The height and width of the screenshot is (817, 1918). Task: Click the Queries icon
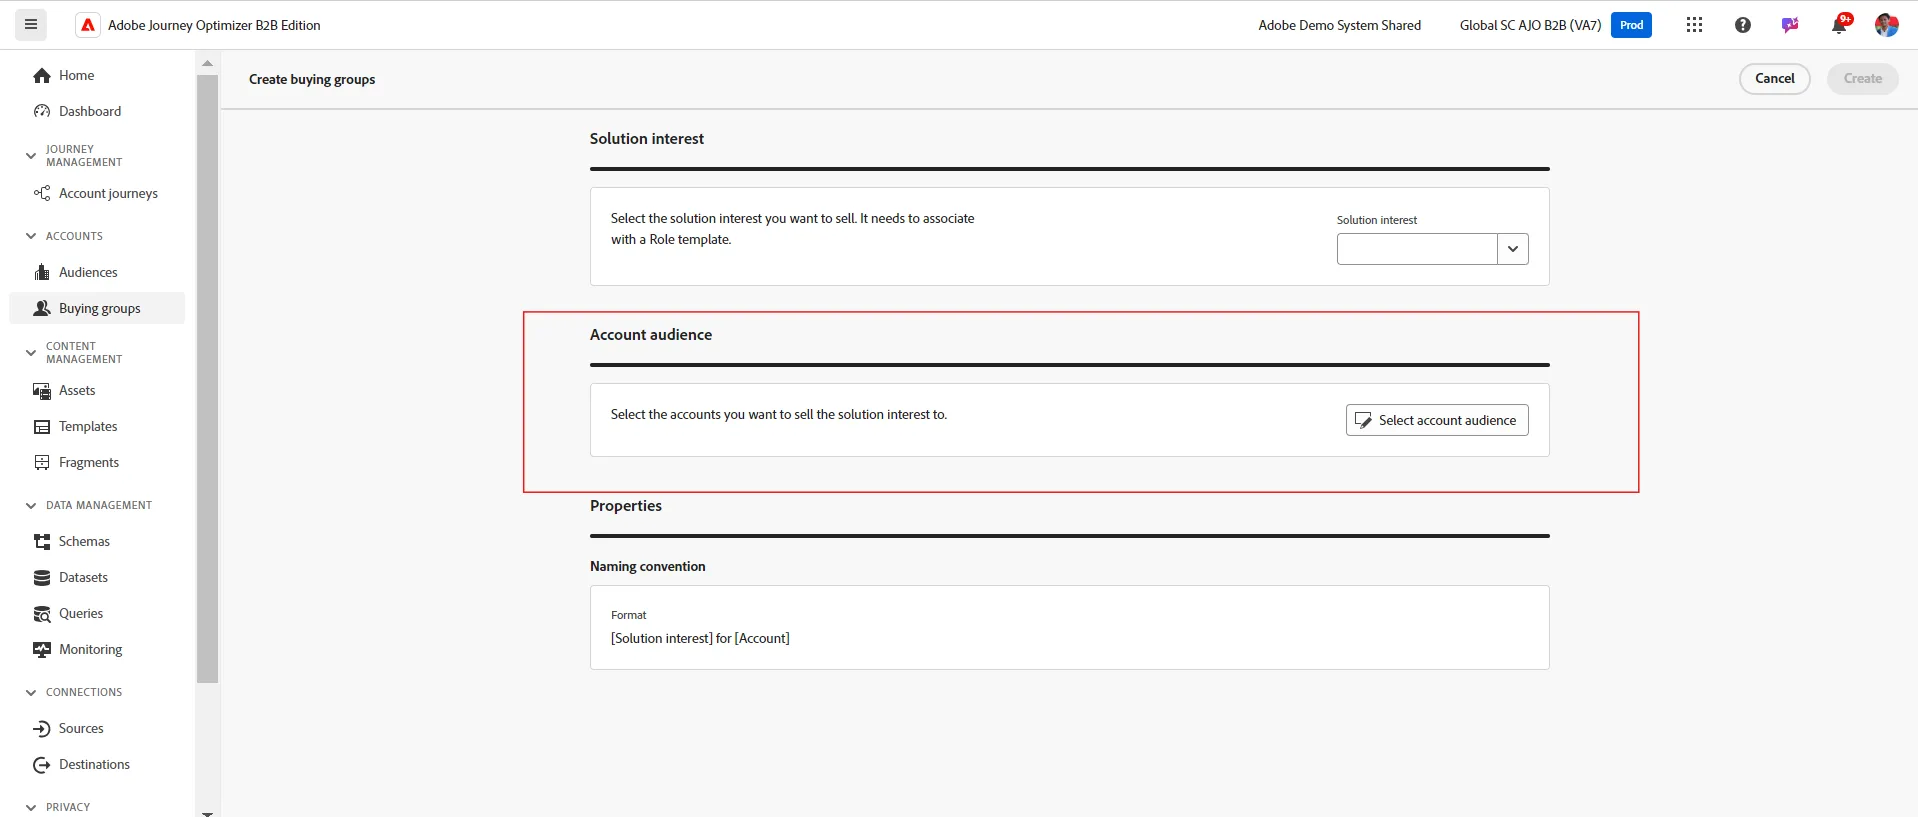coord(42,613)
